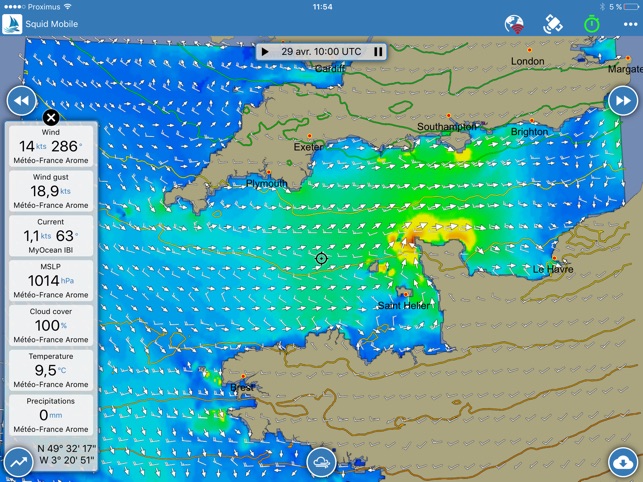This screenshot has width=643, height=482.
Task: Select the Precipitations 0 mm card
Action: [51, 415]
